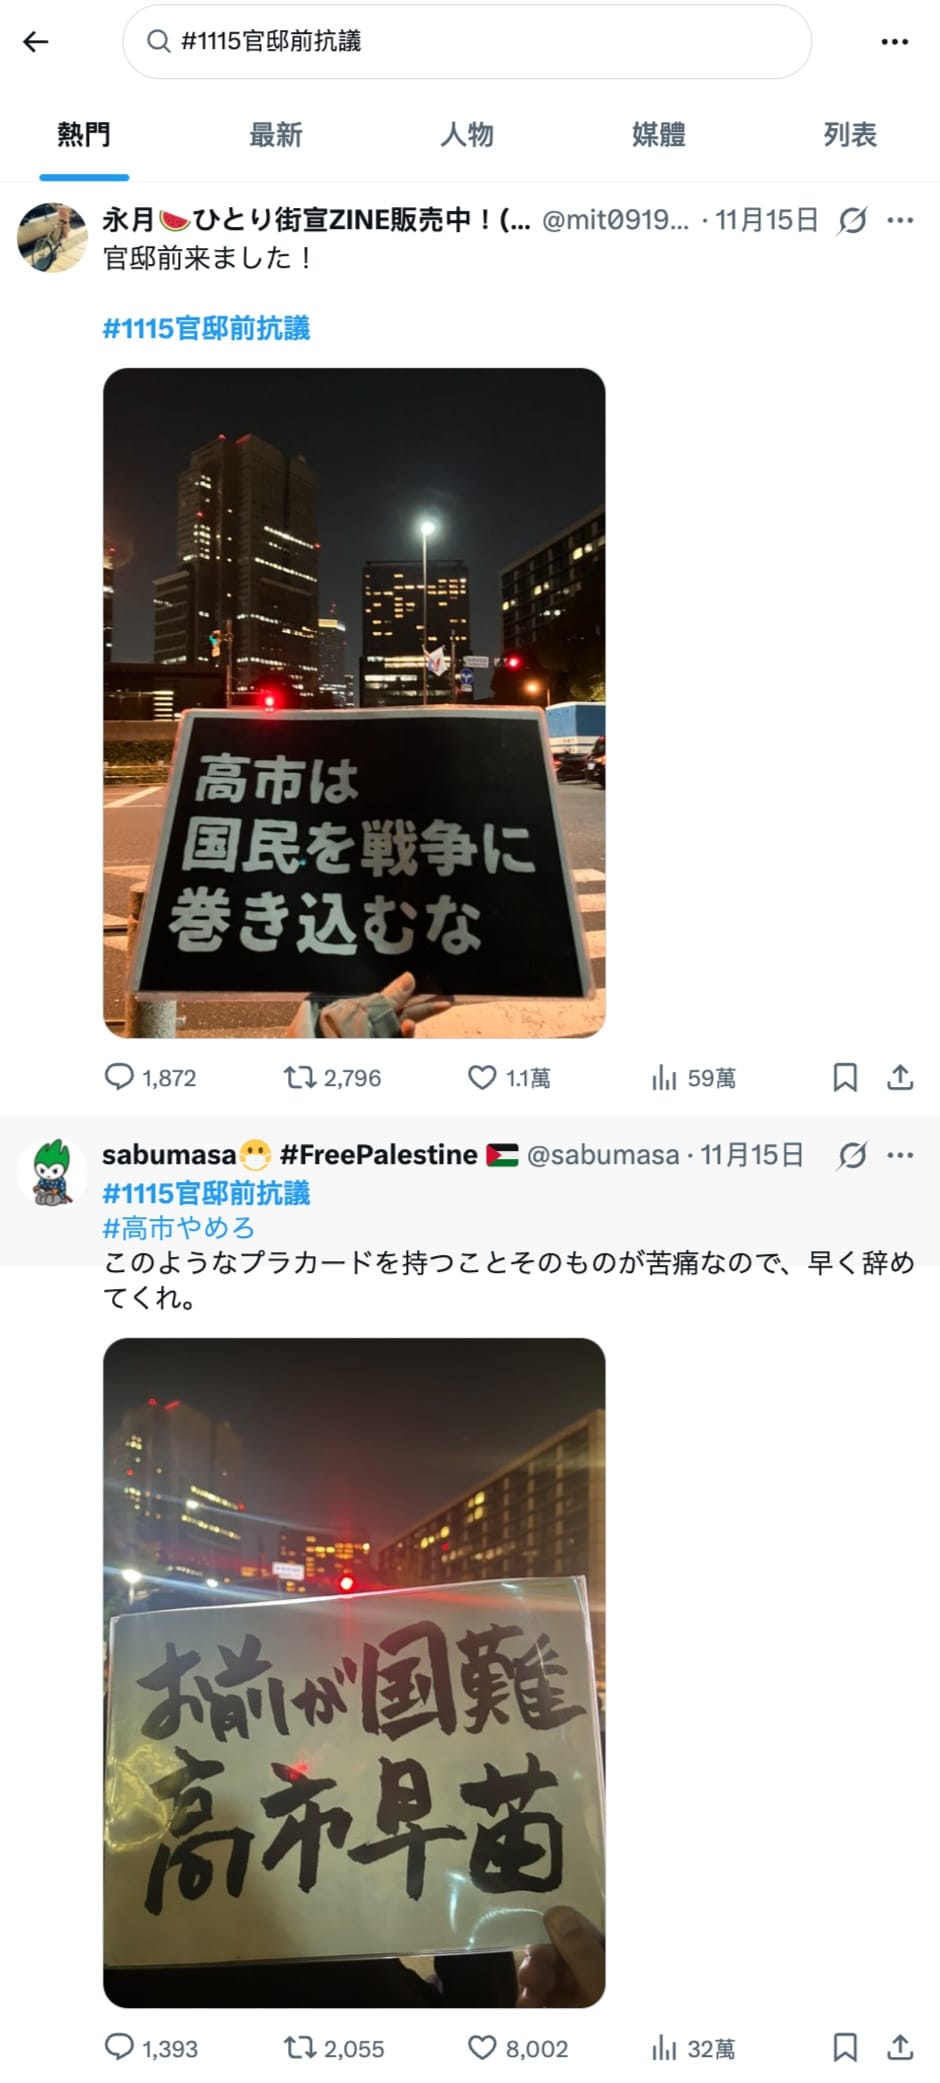
Task: Select the 人物 tab
Action: click(467, 135)
